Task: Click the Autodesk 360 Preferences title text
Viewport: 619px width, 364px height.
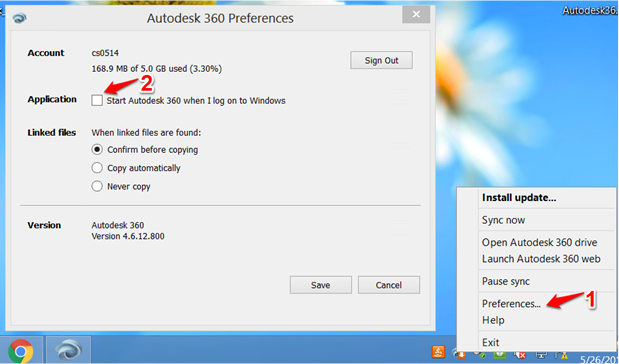Action: click(220, 18)
